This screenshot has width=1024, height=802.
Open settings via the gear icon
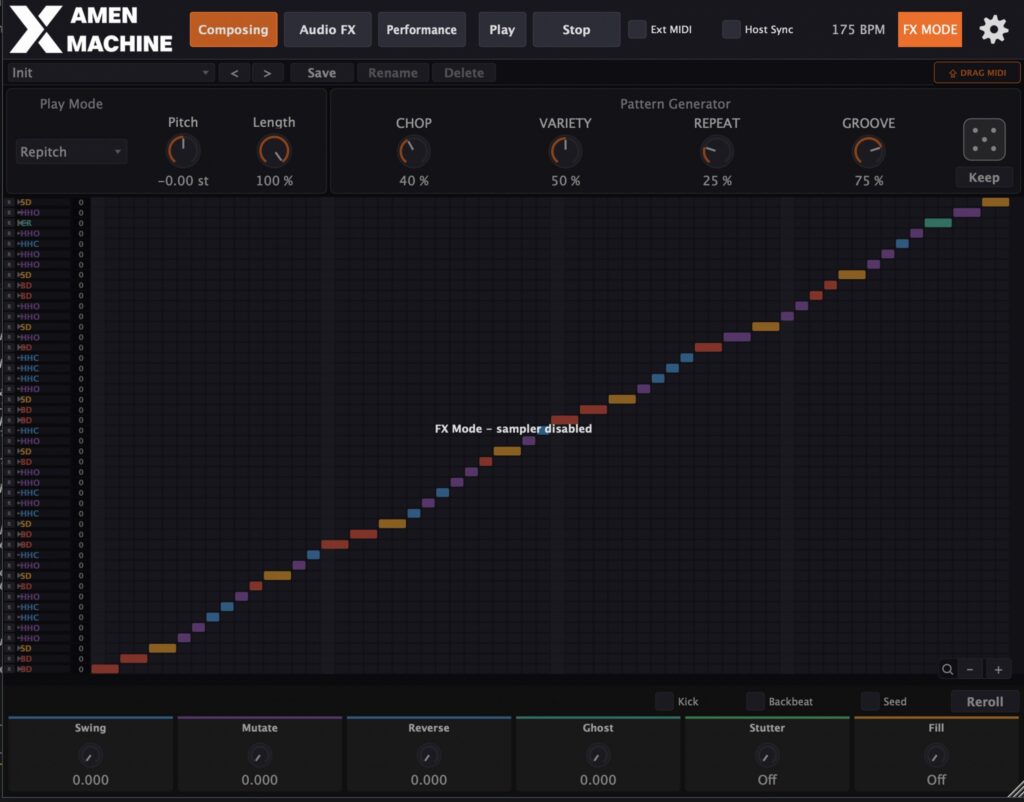993,29
